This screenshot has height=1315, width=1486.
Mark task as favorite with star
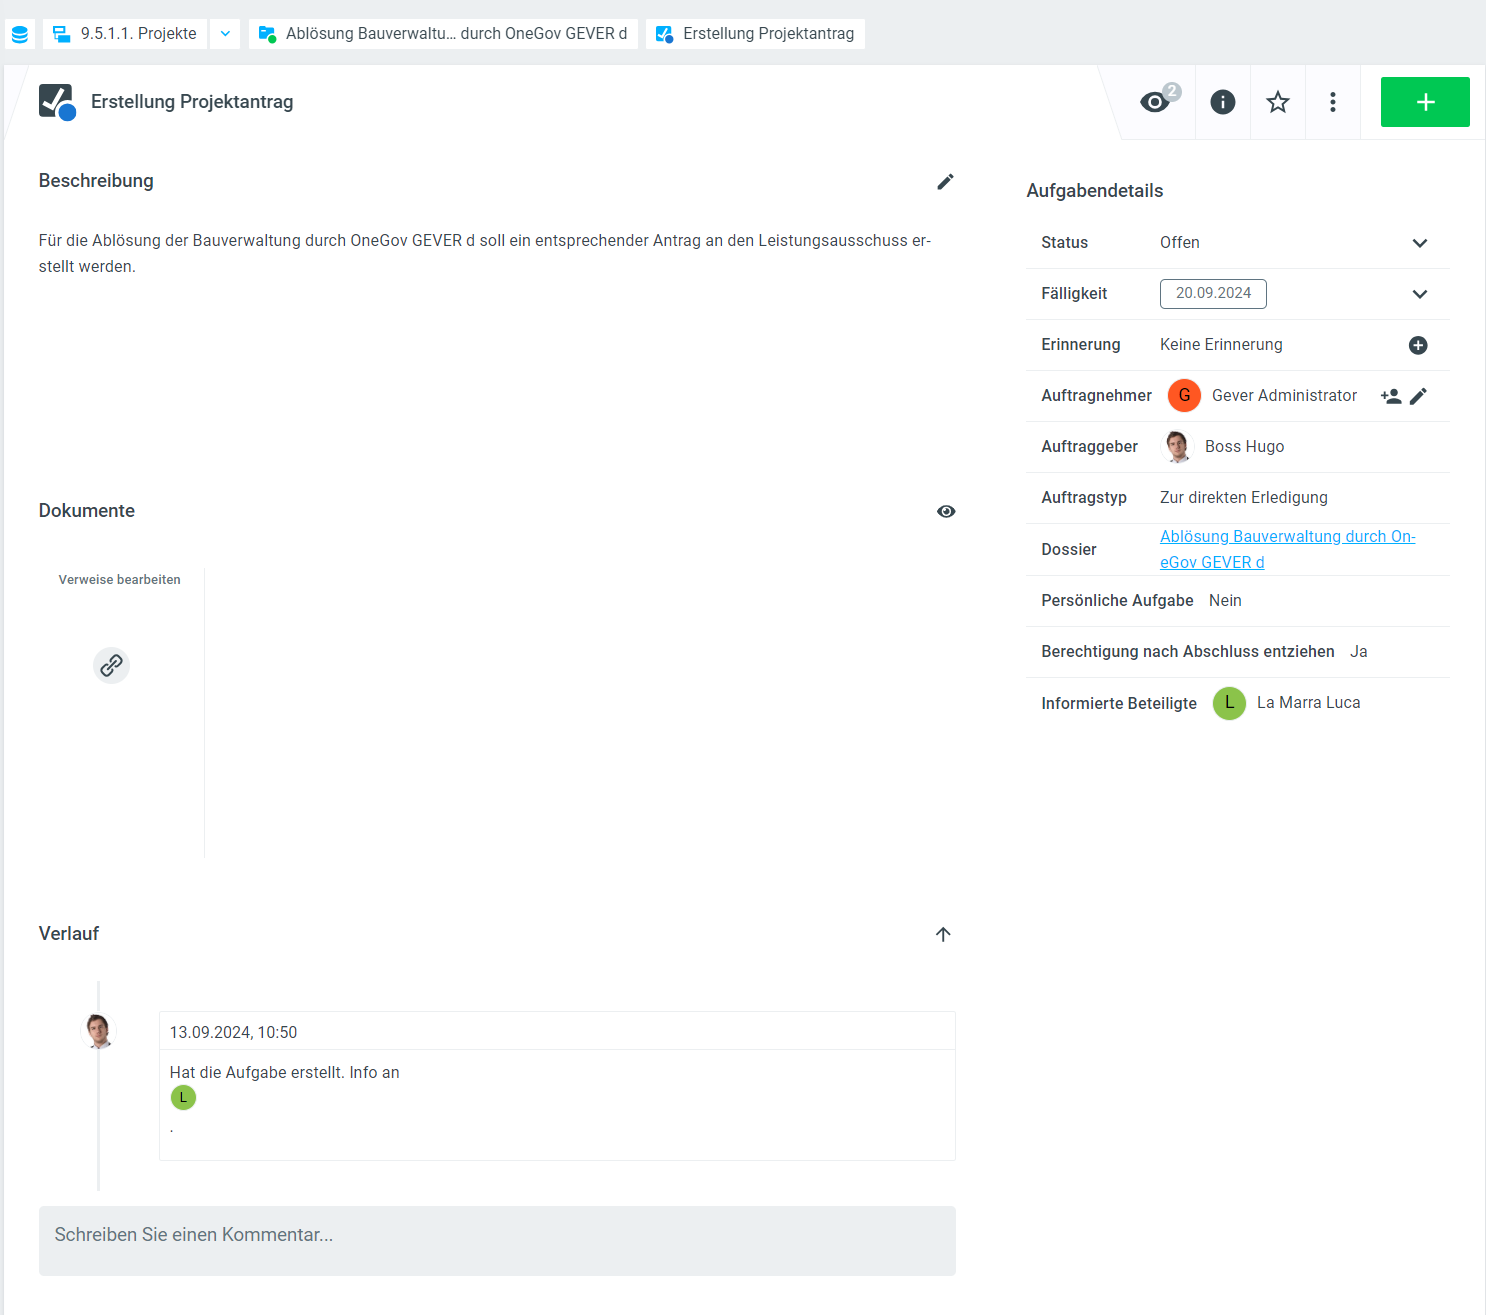point(1277,102)
